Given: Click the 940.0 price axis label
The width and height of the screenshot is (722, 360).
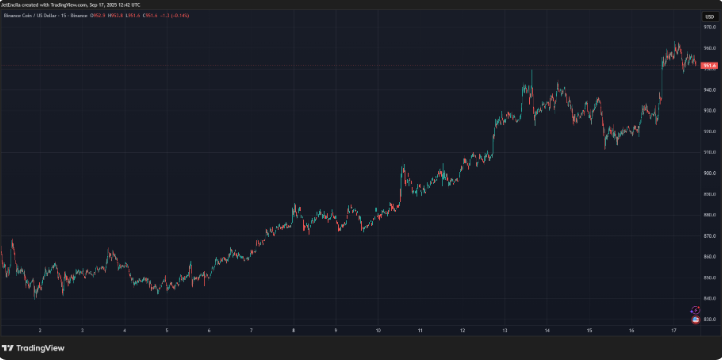Looking at the screenshot, I should coord(709,90).
